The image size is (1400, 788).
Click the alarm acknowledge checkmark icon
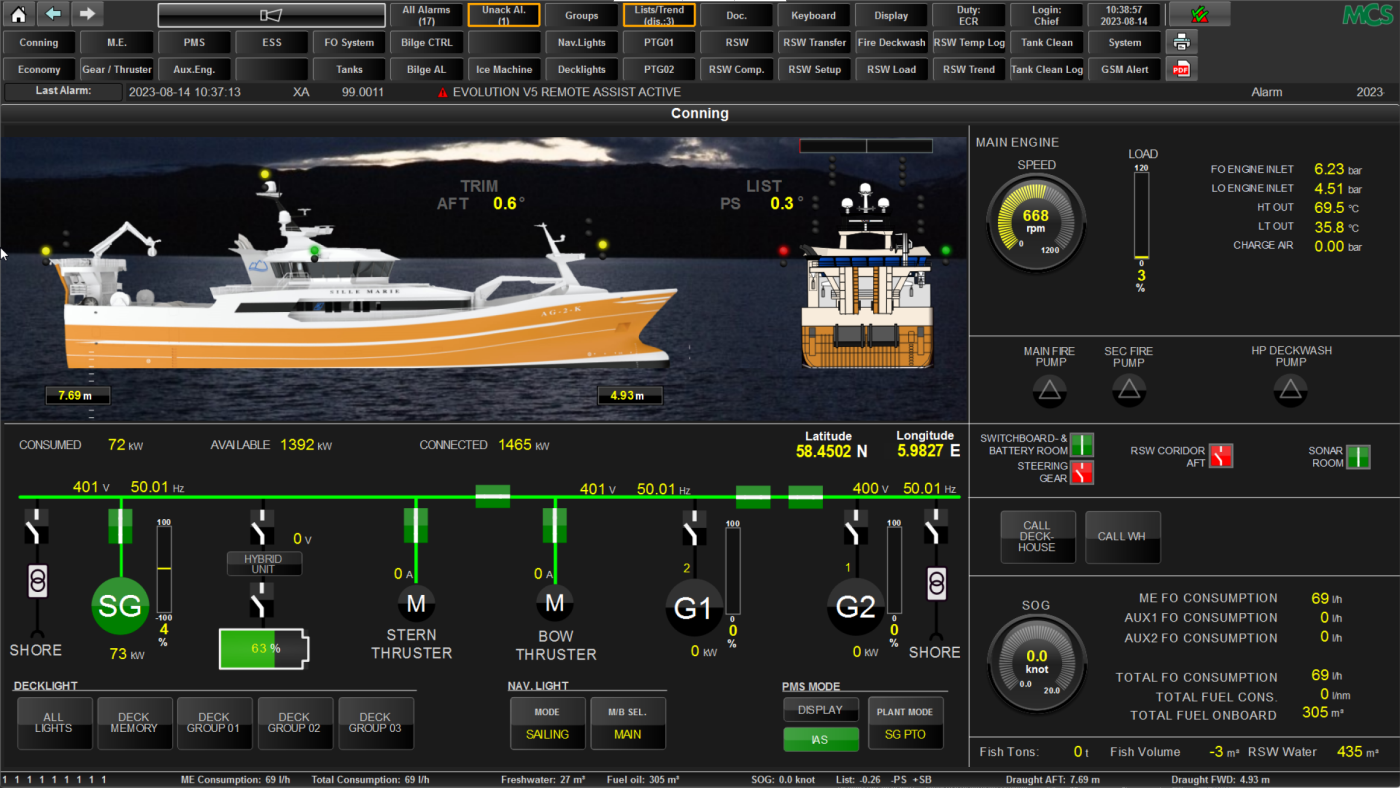coord(1199,14)
